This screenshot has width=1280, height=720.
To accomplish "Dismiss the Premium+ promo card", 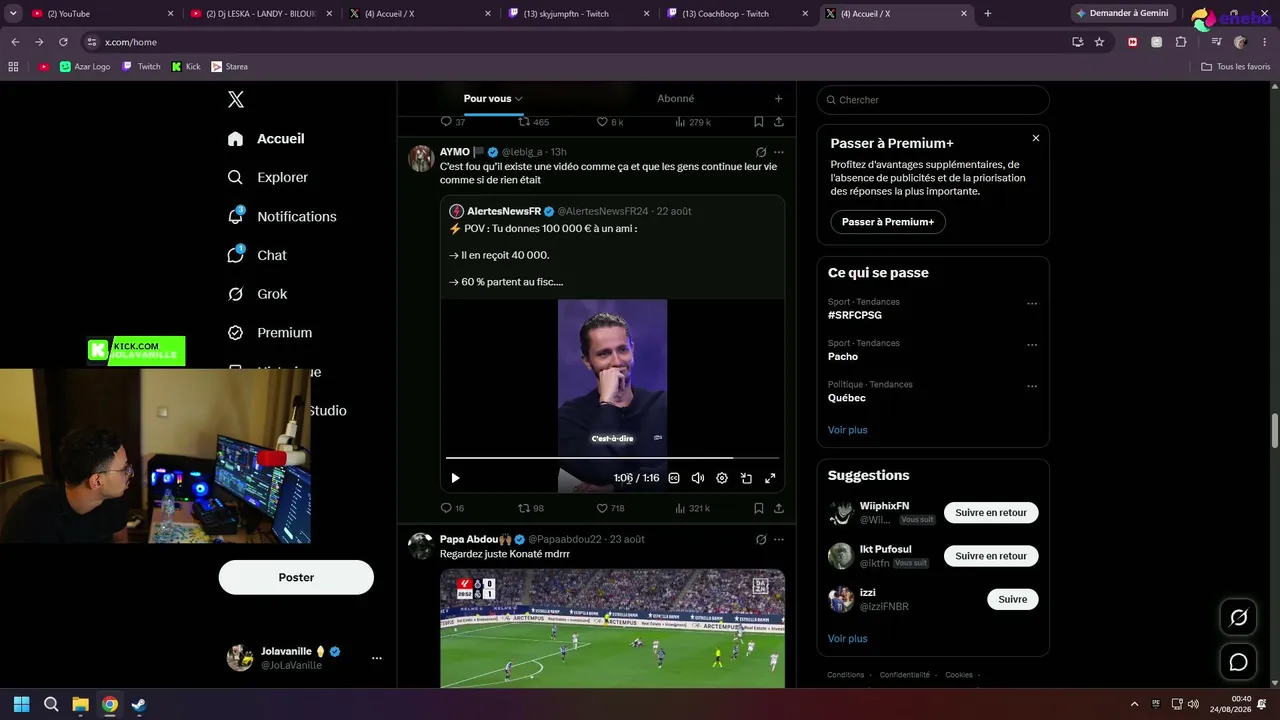I will click(1036, 138).
